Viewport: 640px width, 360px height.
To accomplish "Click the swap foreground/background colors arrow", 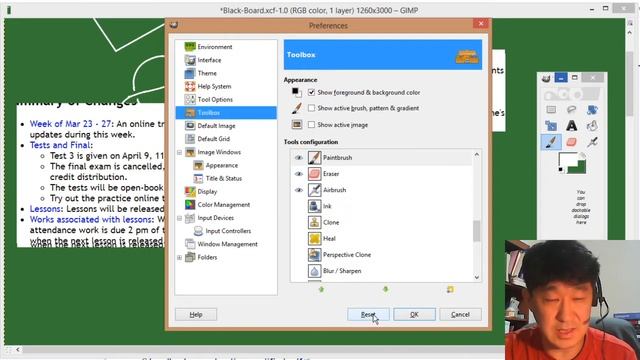I will pos(582,156).
